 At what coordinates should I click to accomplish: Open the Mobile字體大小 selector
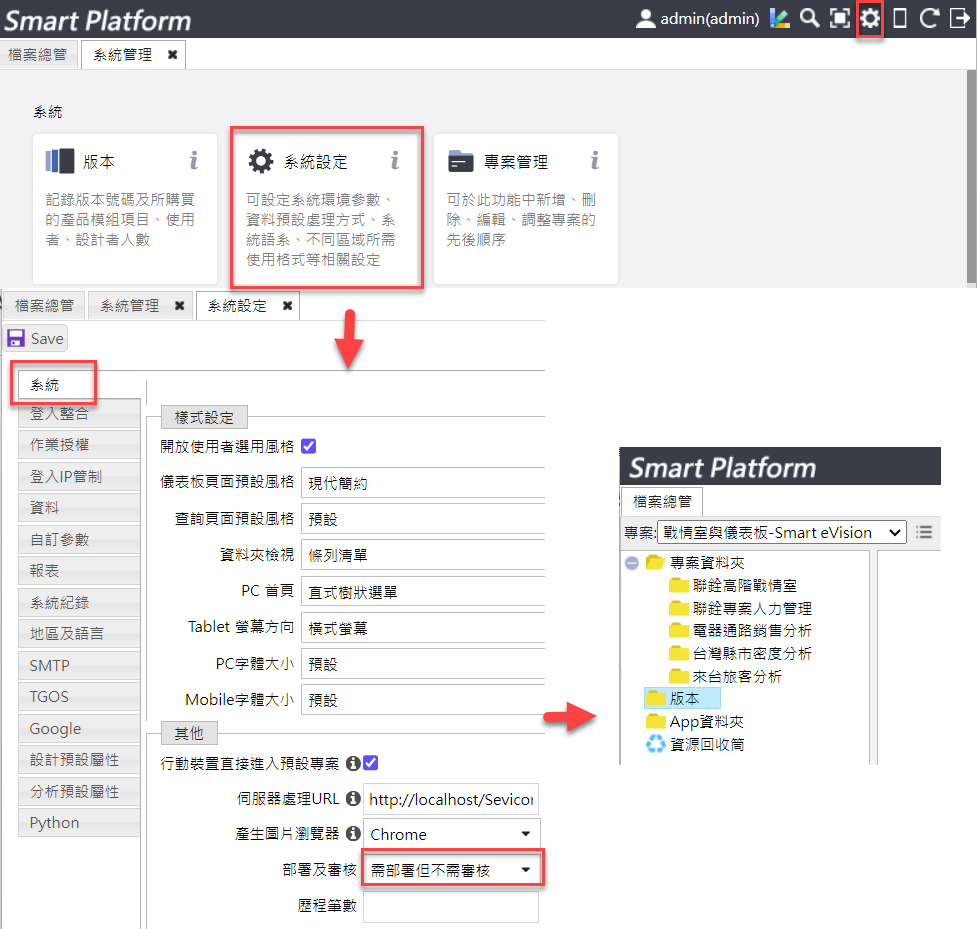(x=422, y=700)
